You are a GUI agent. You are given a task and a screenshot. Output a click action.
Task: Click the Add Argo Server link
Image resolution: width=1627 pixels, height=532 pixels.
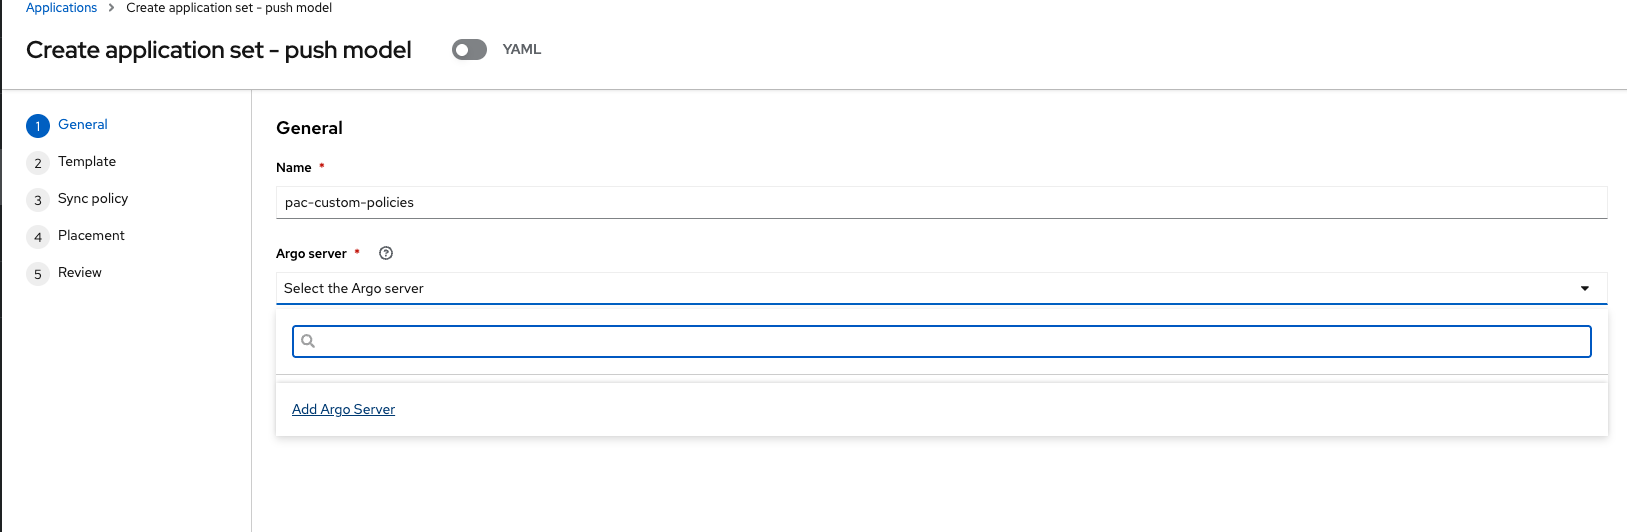343,409
